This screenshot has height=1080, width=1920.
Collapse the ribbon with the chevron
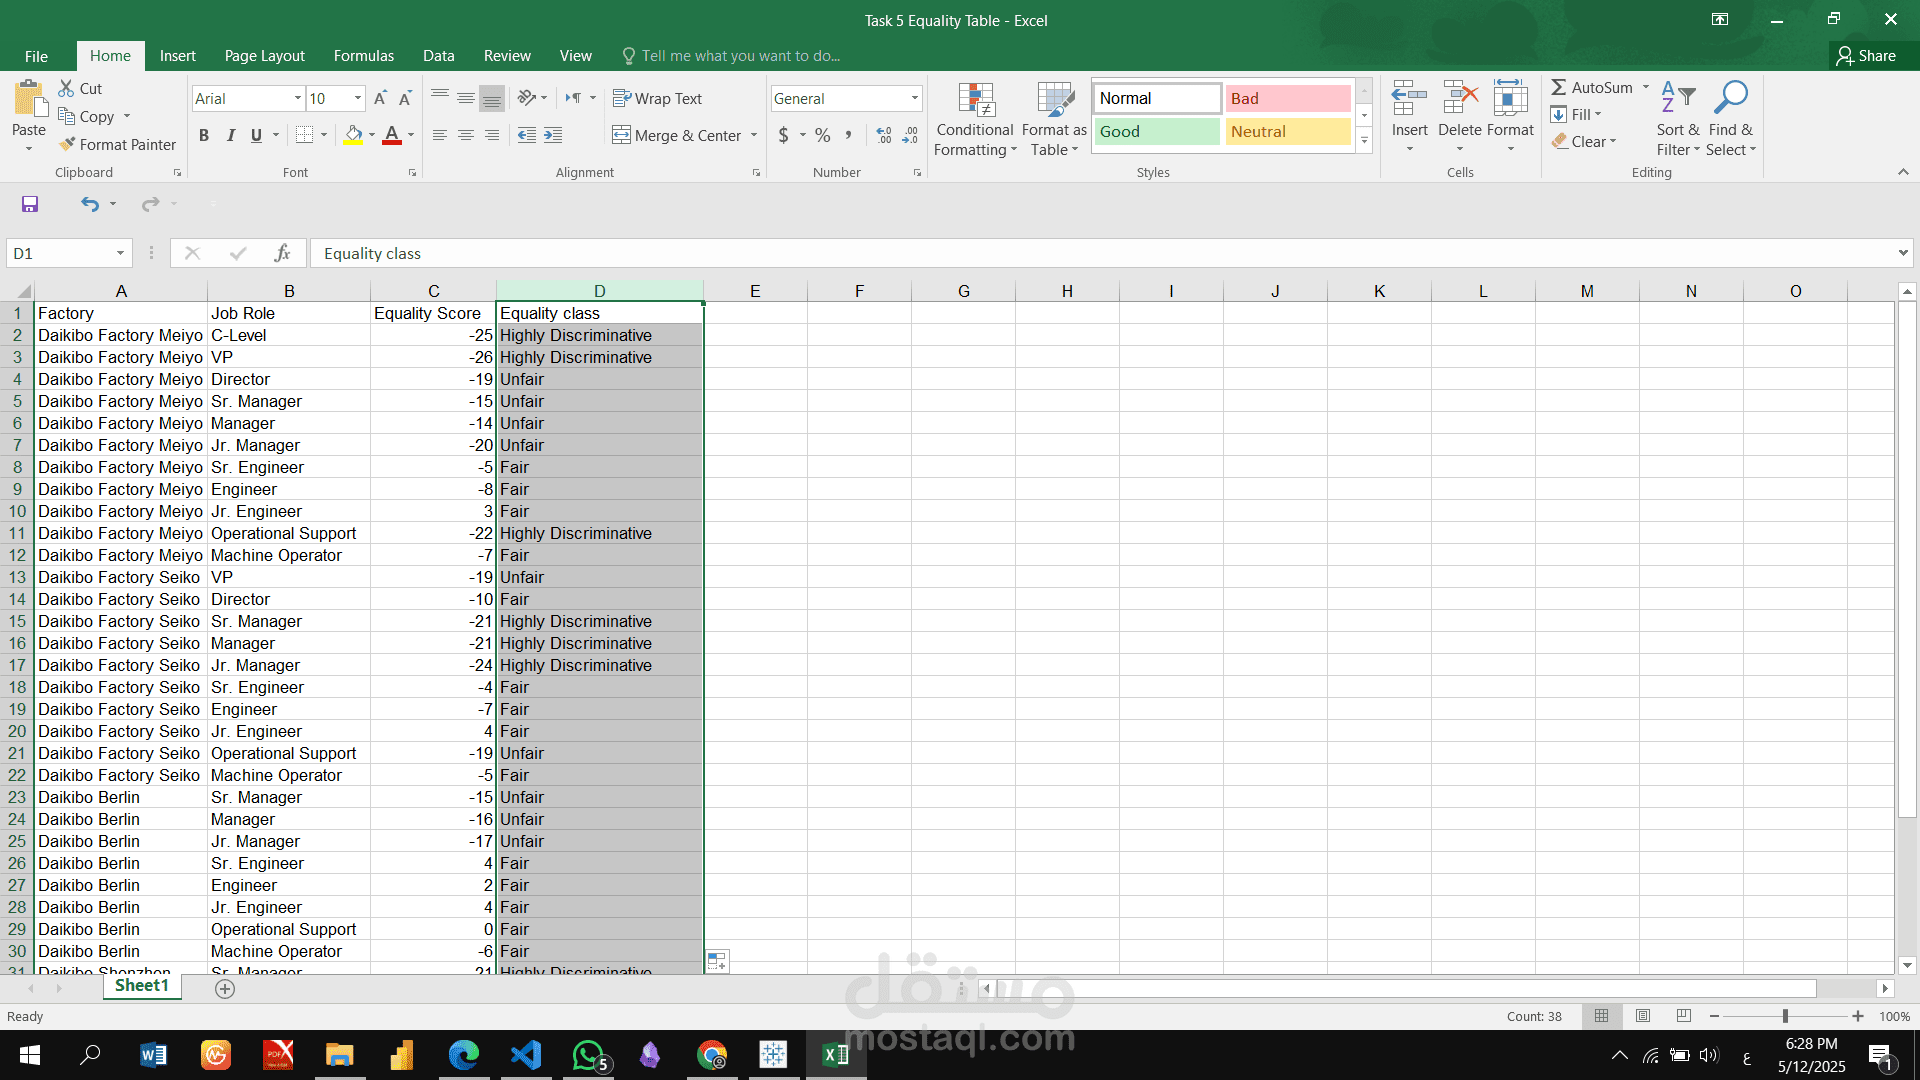[x=1903, y=172]
